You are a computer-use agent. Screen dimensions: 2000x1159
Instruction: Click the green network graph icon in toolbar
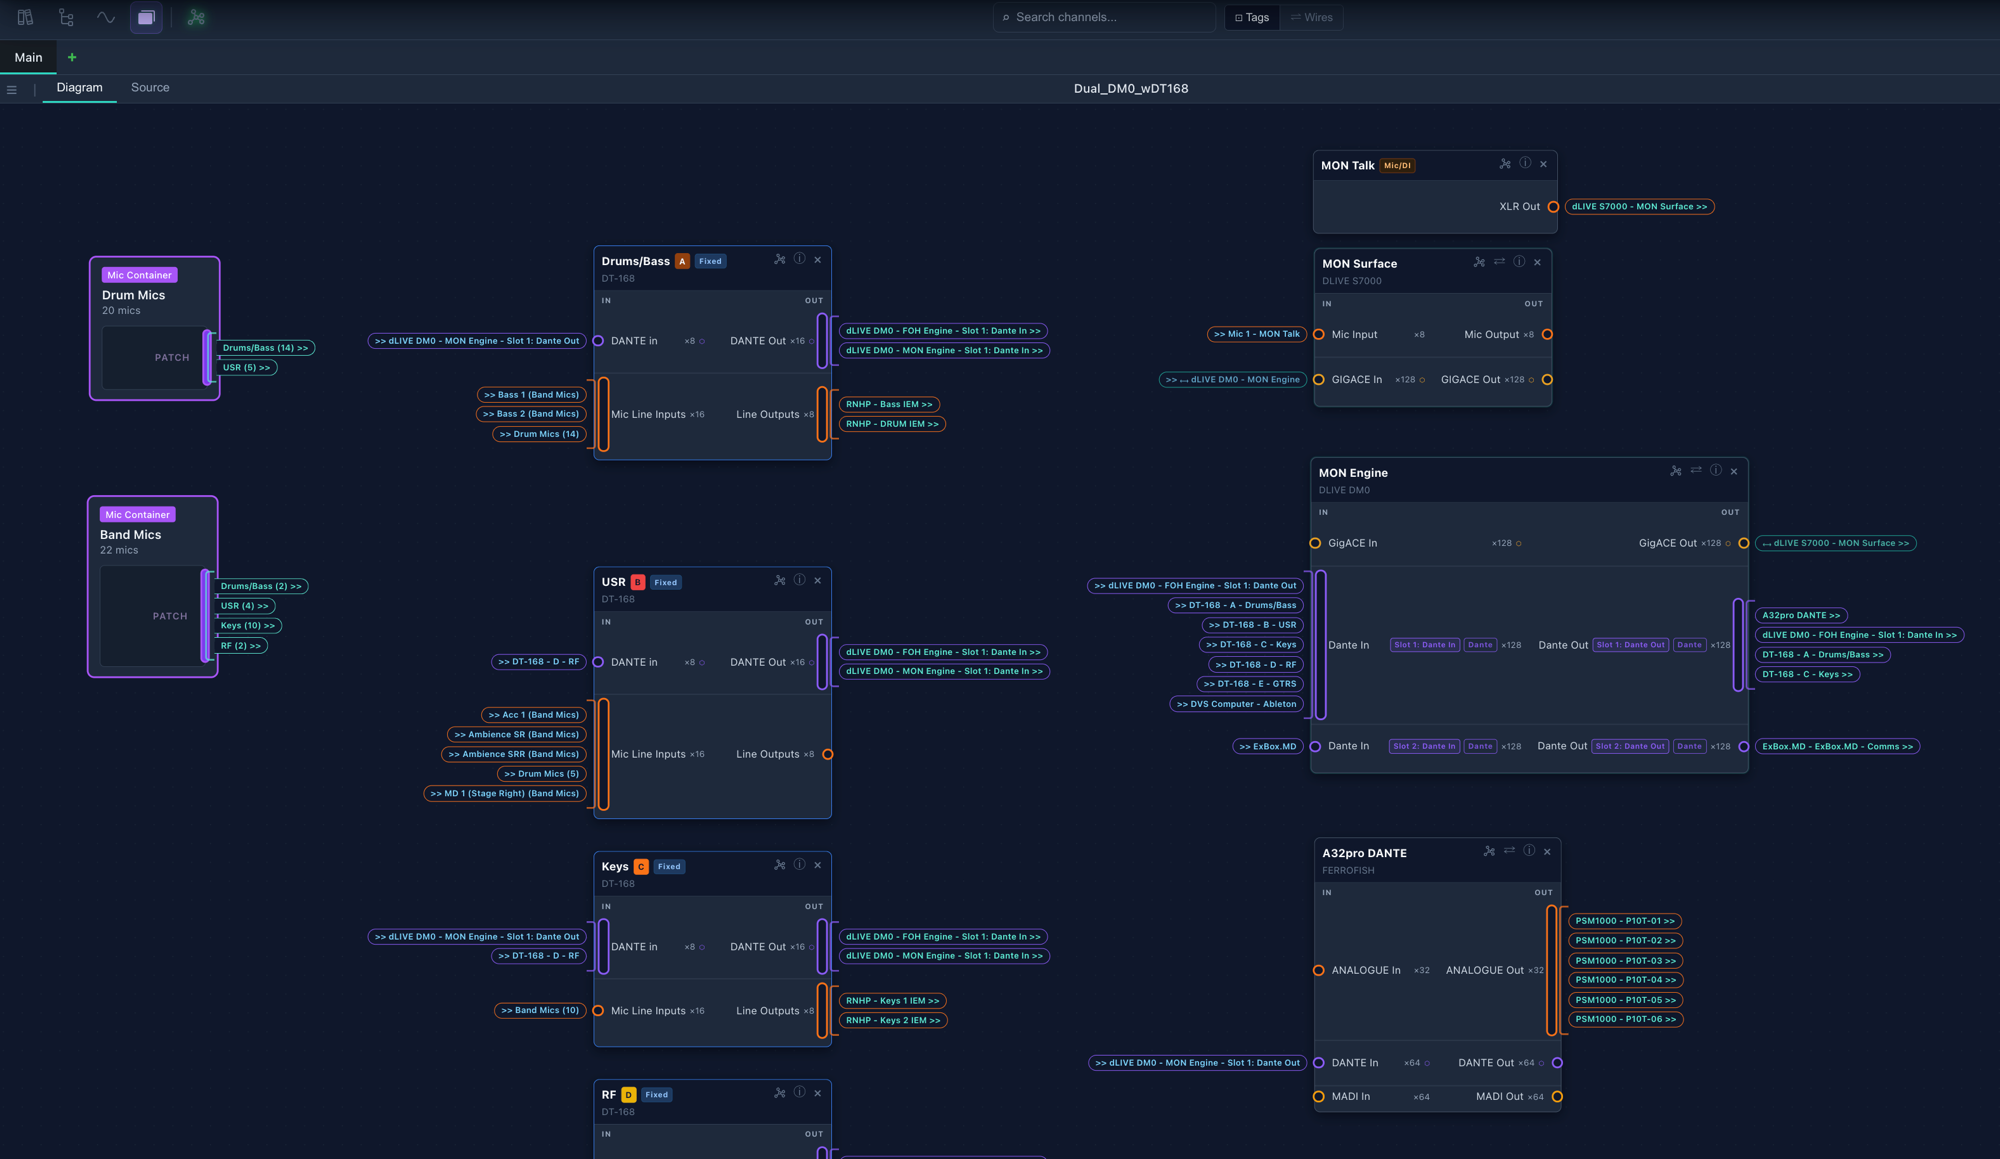(x=196, y=17)
